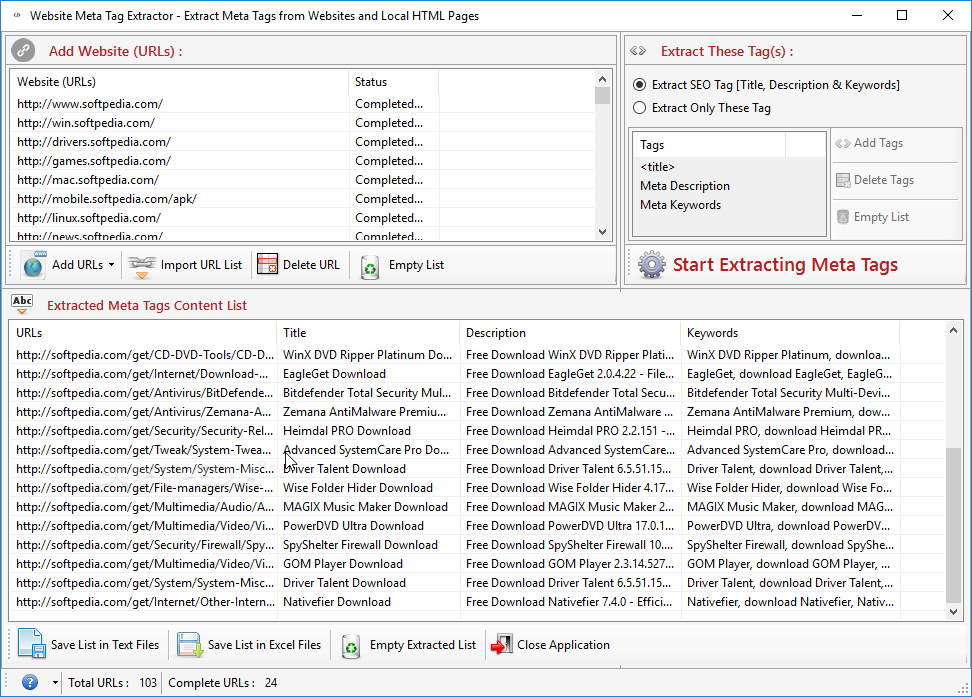Click the angle brackets icon by Extract These Tags
Screen dimensions: 972x697
point(638,51)
